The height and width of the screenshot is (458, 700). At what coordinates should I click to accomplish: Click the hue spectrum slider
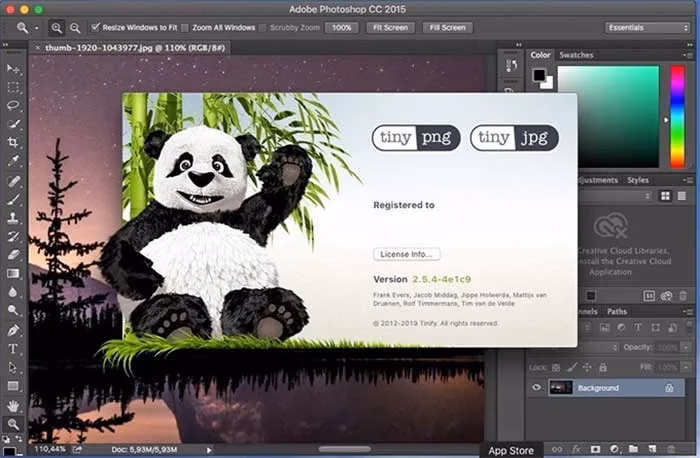pos(677,117)
